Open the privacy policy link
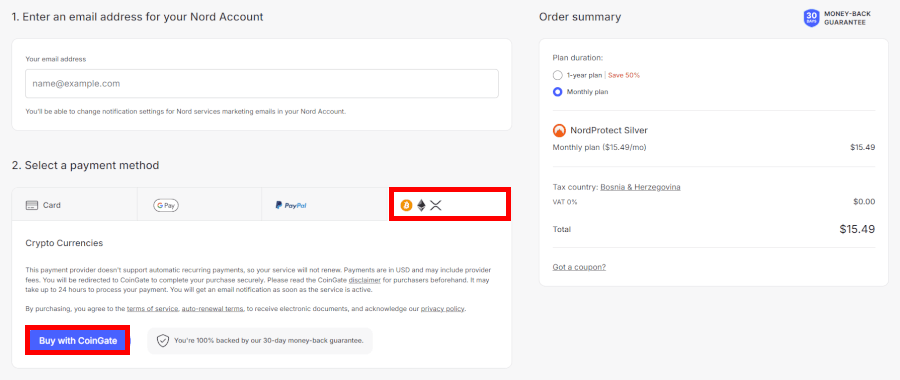 pyautogui.click(x=443, y=309)
